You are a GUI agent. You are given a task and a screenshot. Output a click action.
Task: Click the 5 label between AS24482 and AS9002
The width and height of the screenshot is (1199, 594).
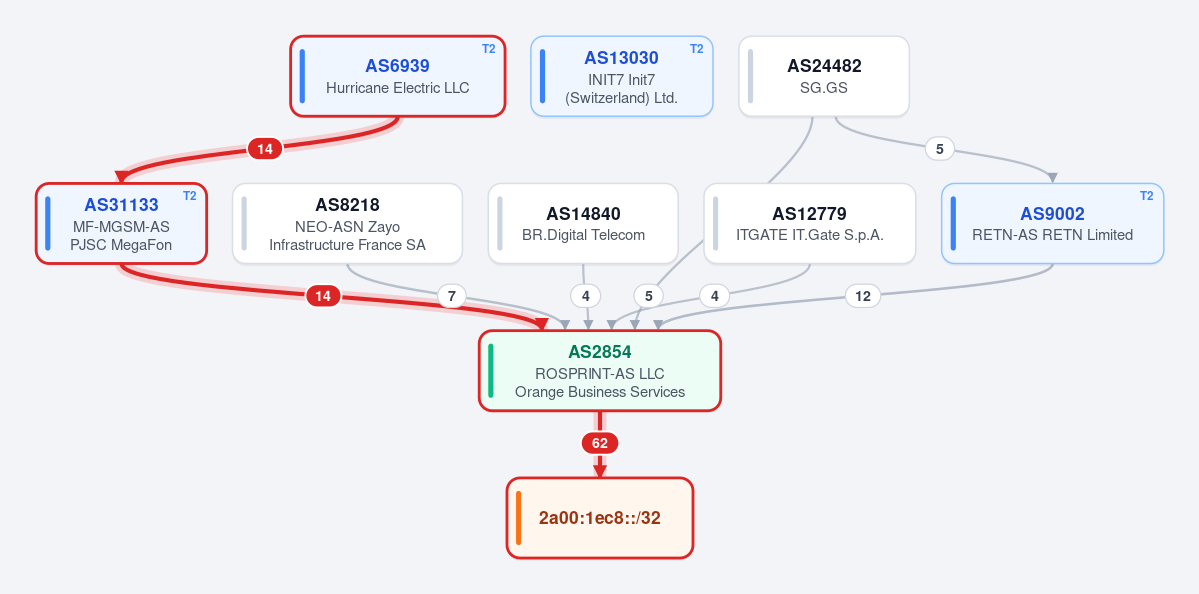coord(940,149)
